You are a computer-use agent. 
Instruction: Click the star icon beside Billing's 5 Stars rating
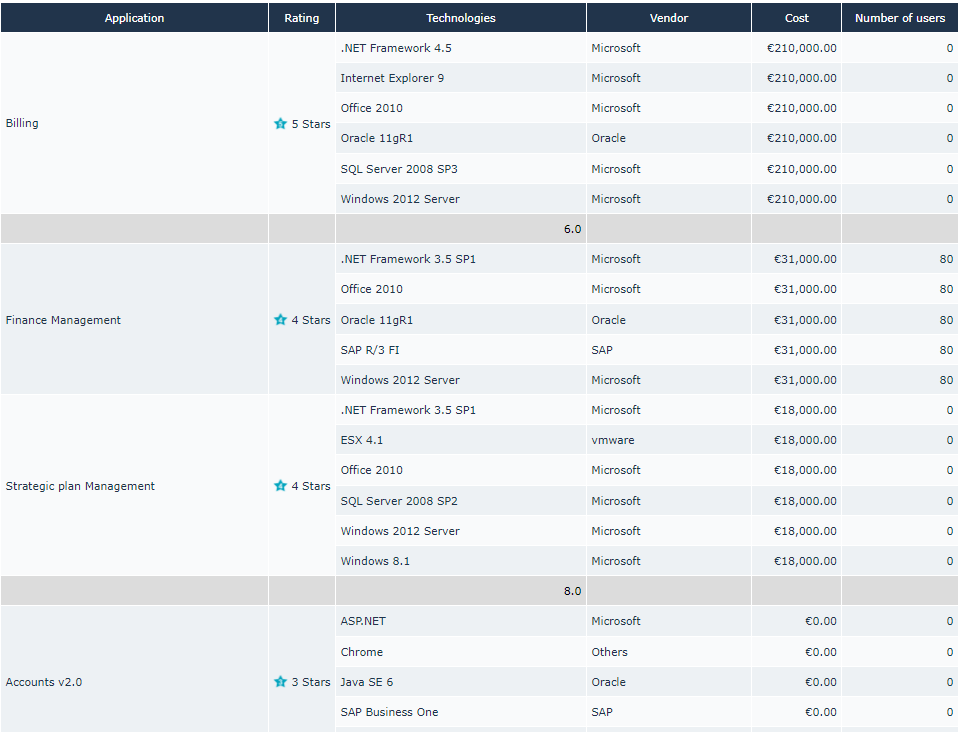tap(280, 124)
